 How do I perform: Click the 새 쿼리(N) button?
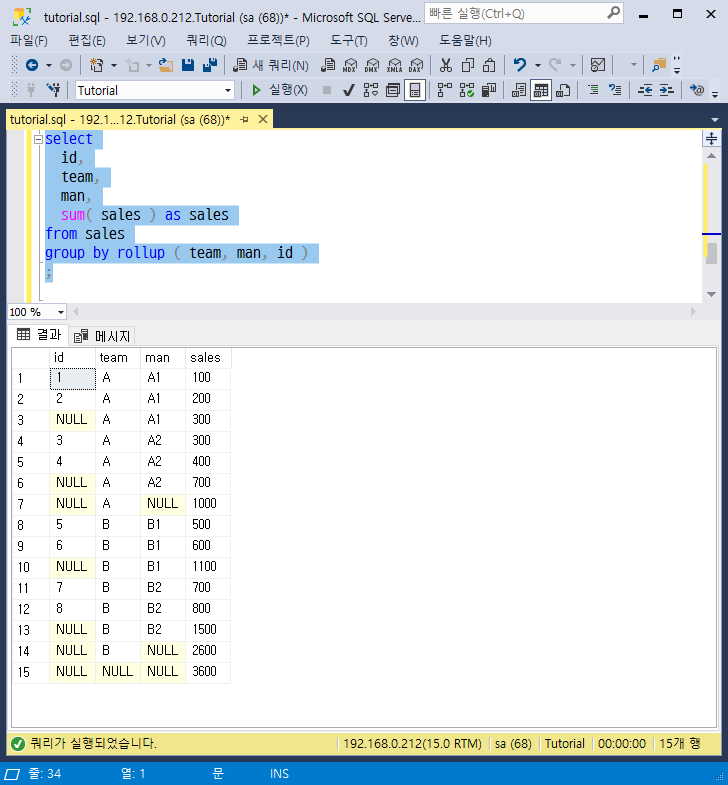[271, 65]
